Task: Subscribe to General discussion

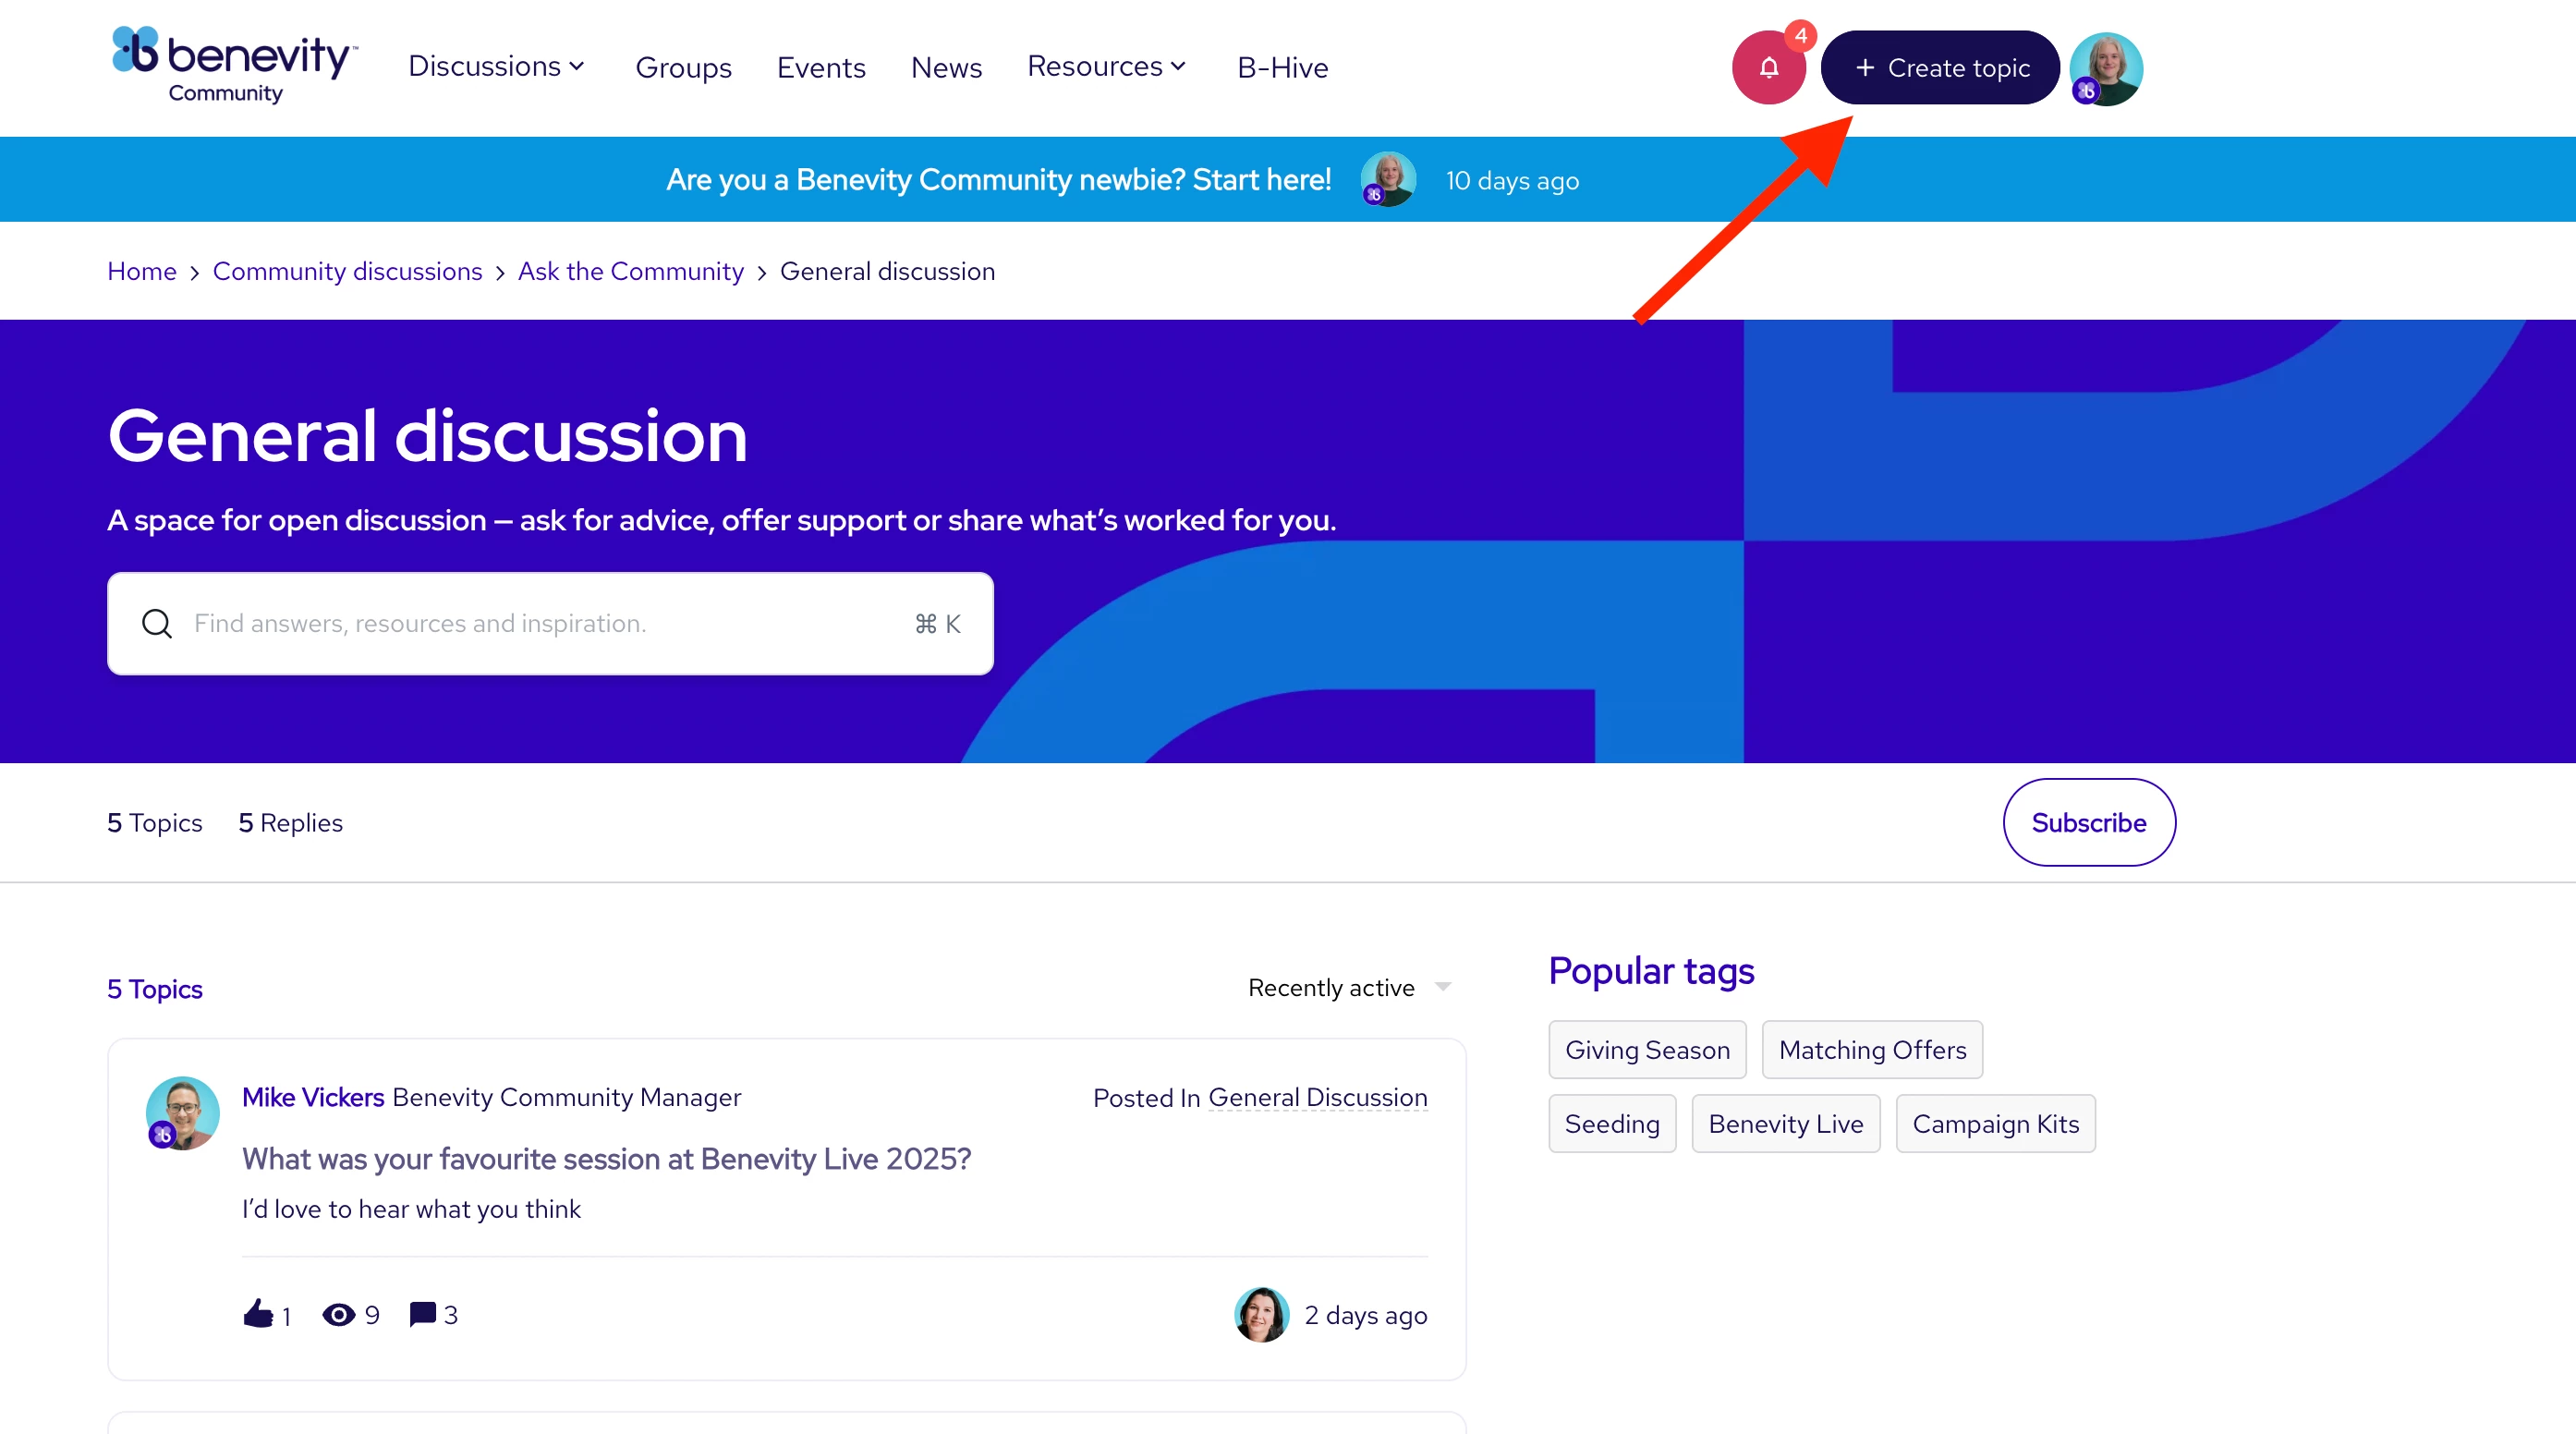Action: click(x=2088, y=822)
